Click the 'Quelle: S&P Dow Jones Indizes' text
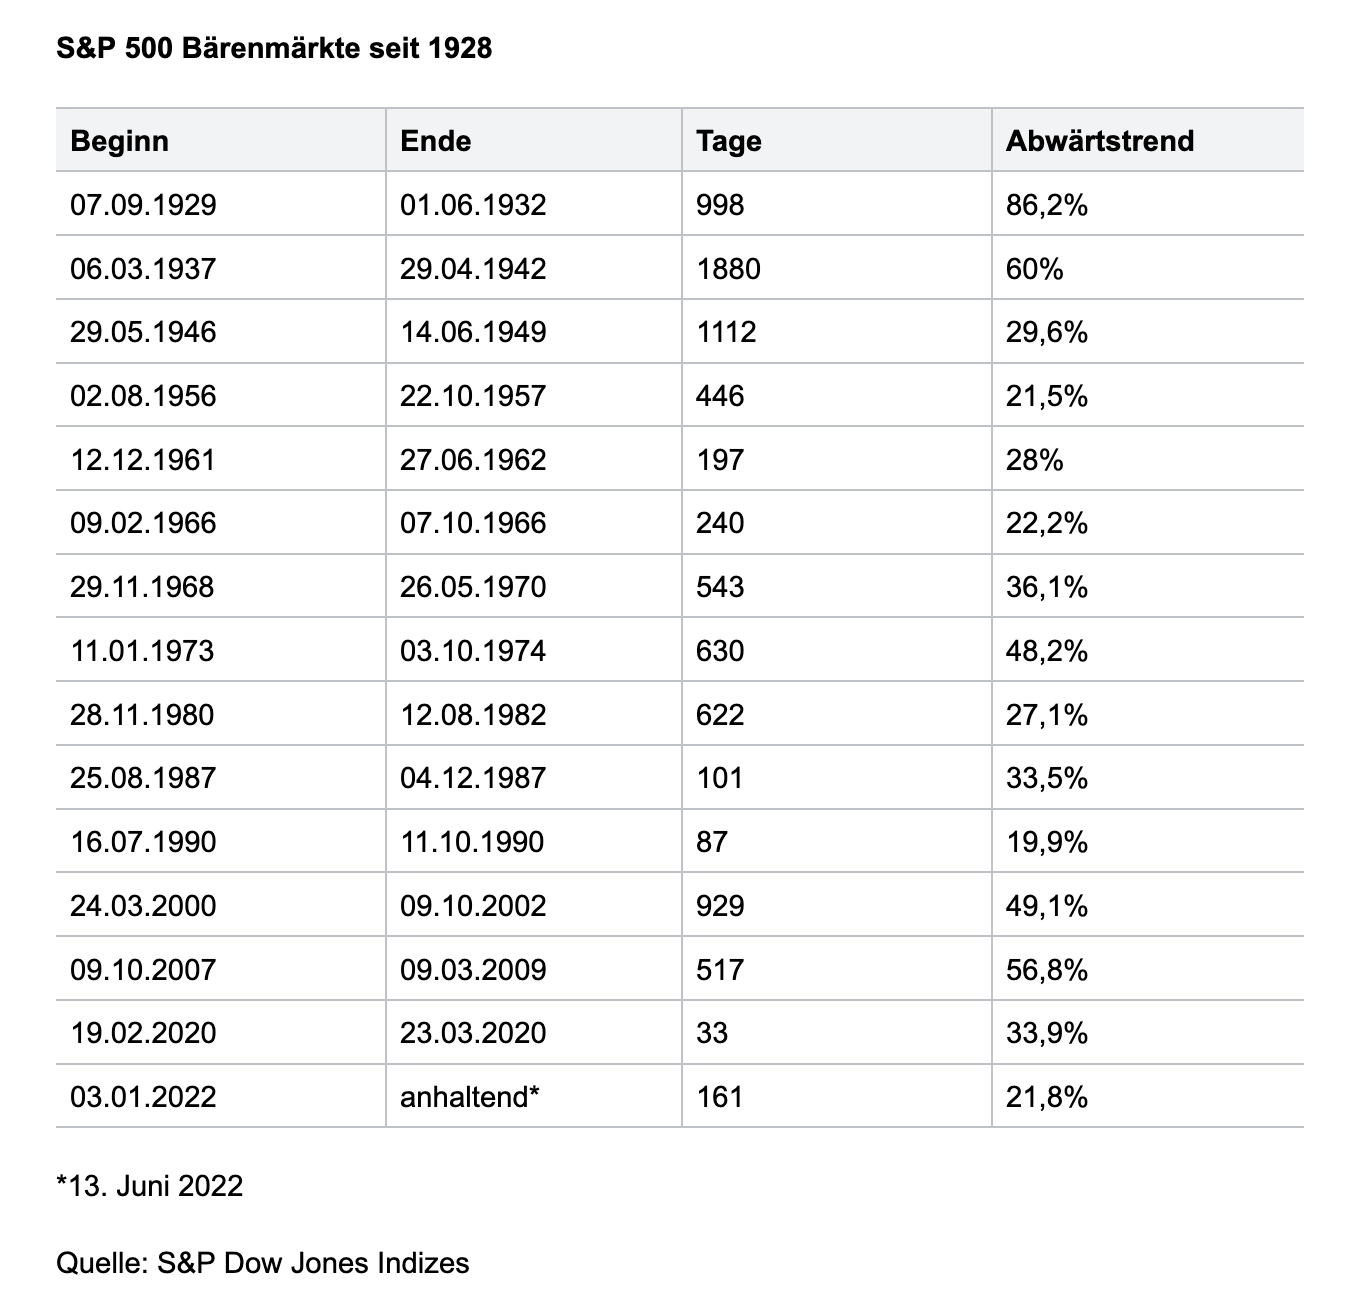 click(x=263, y=1262)
